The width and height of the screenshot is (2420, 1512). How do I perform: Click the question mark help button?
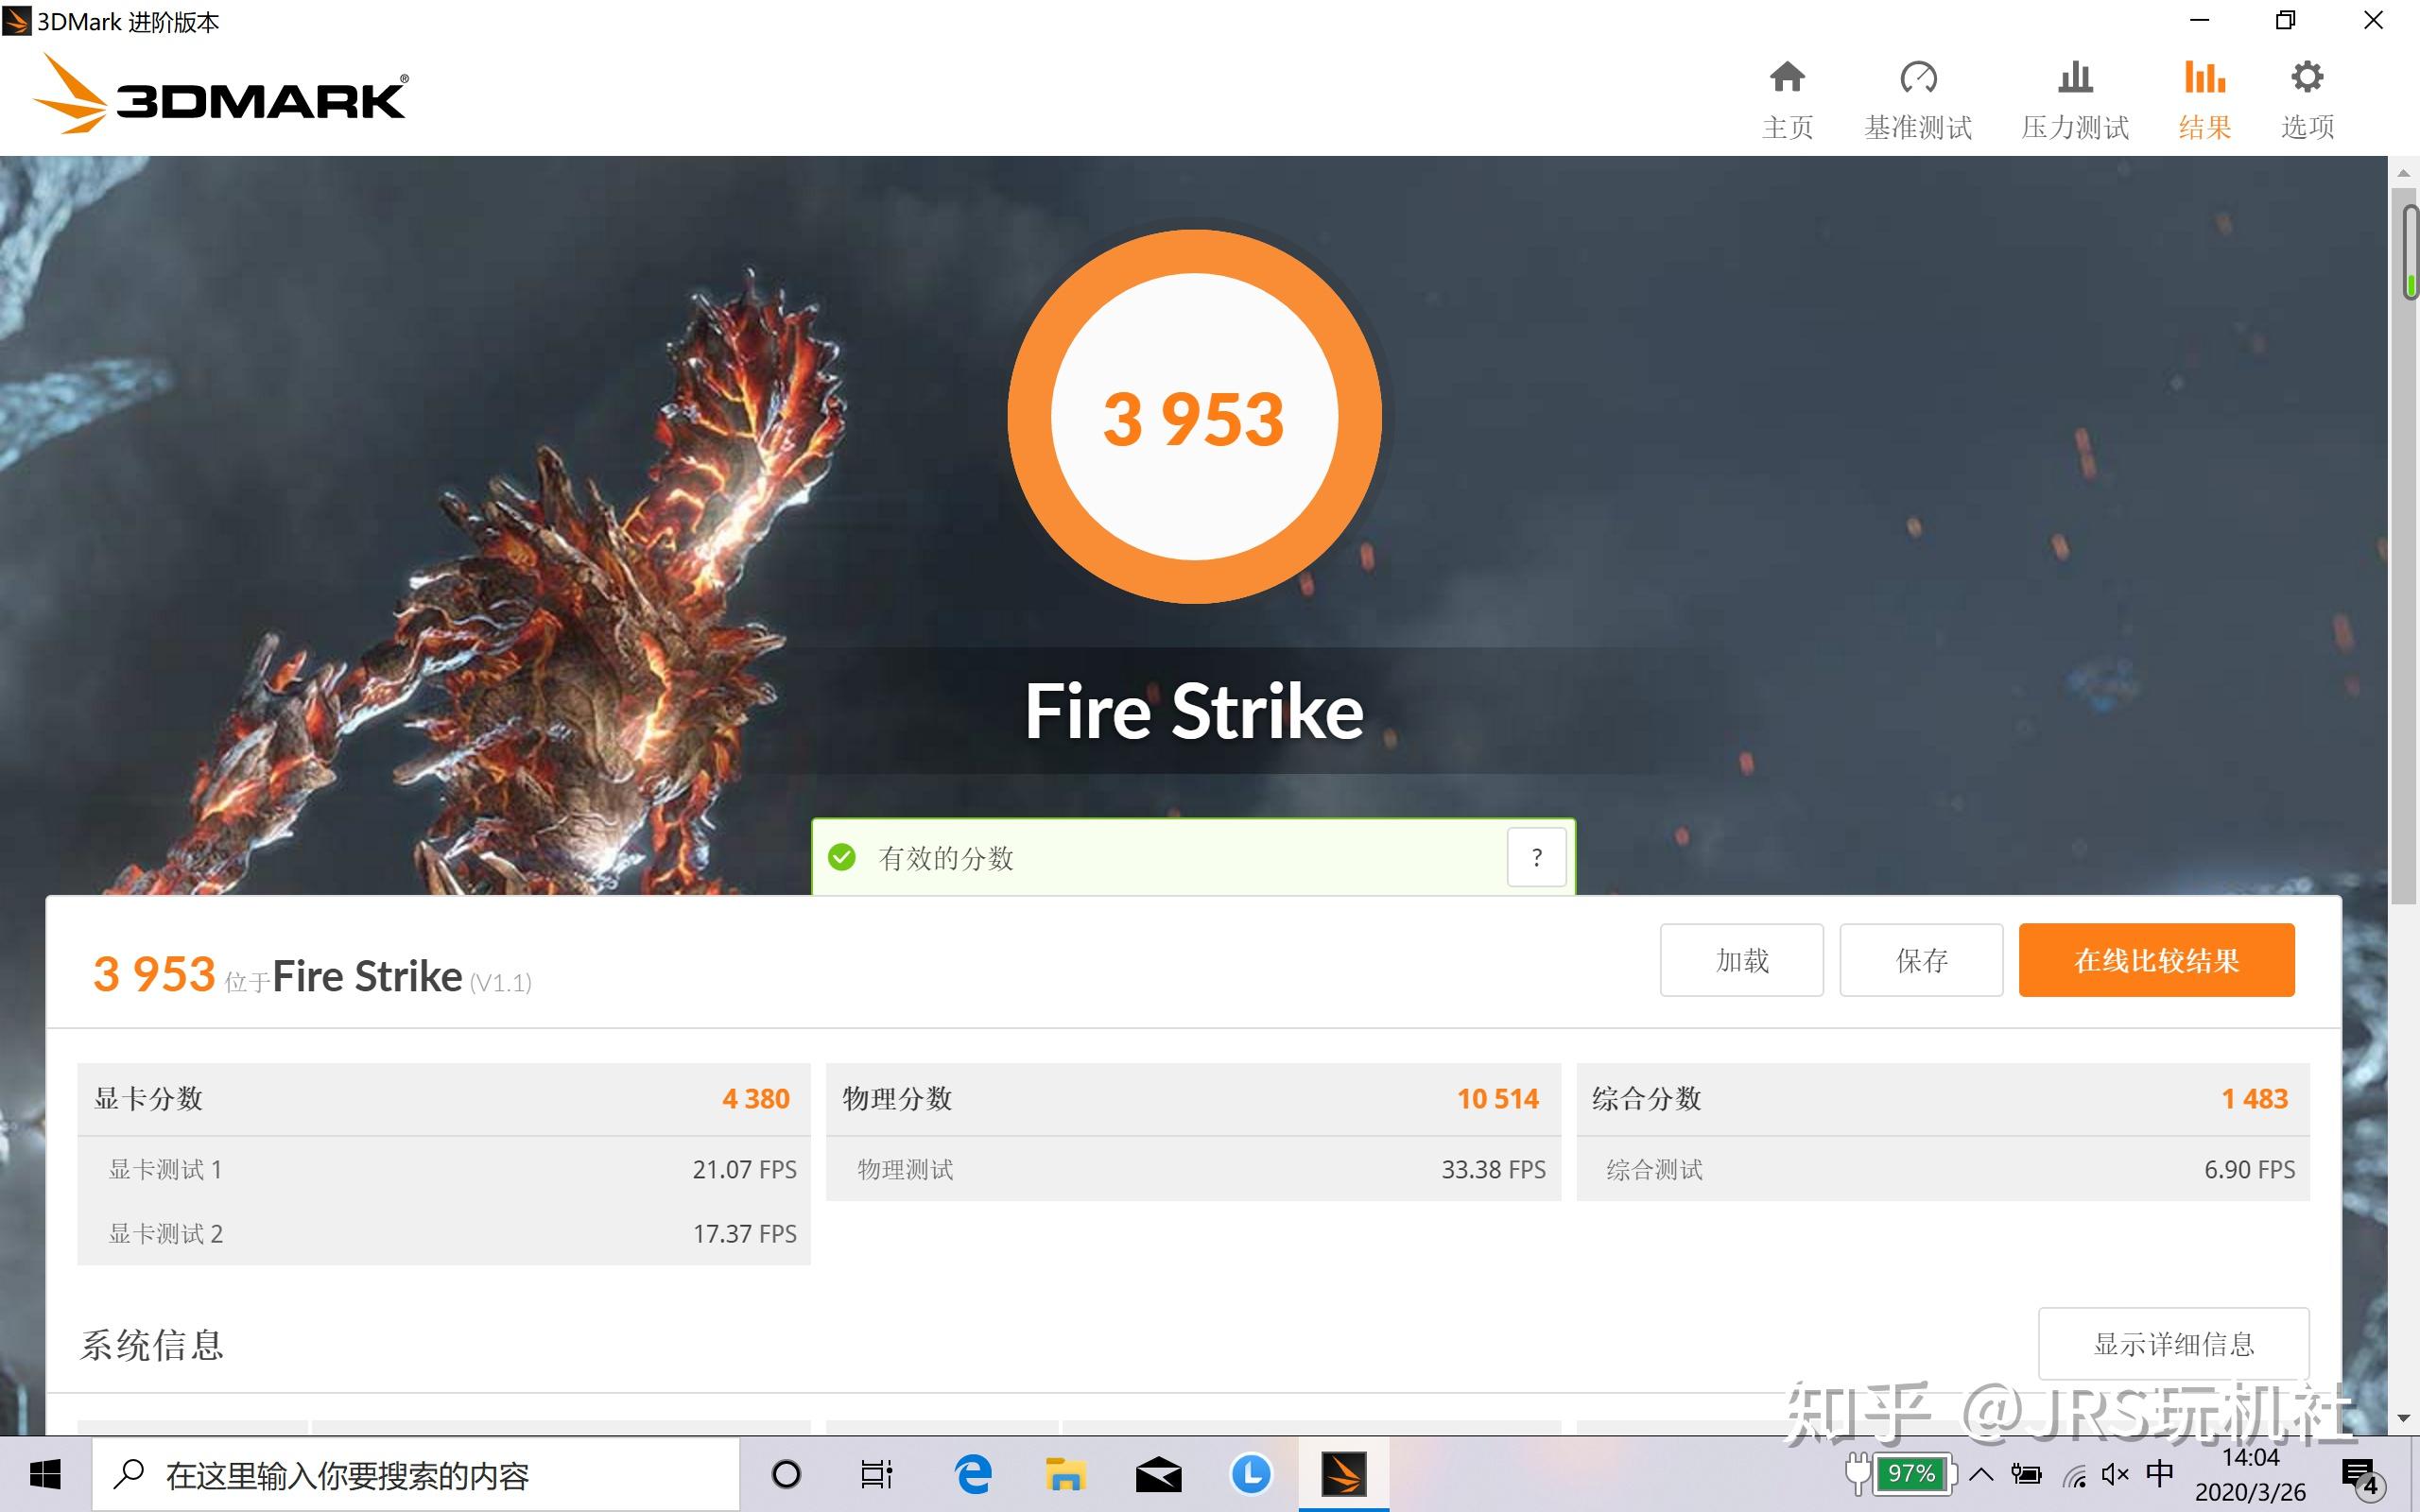(1536, 857)
